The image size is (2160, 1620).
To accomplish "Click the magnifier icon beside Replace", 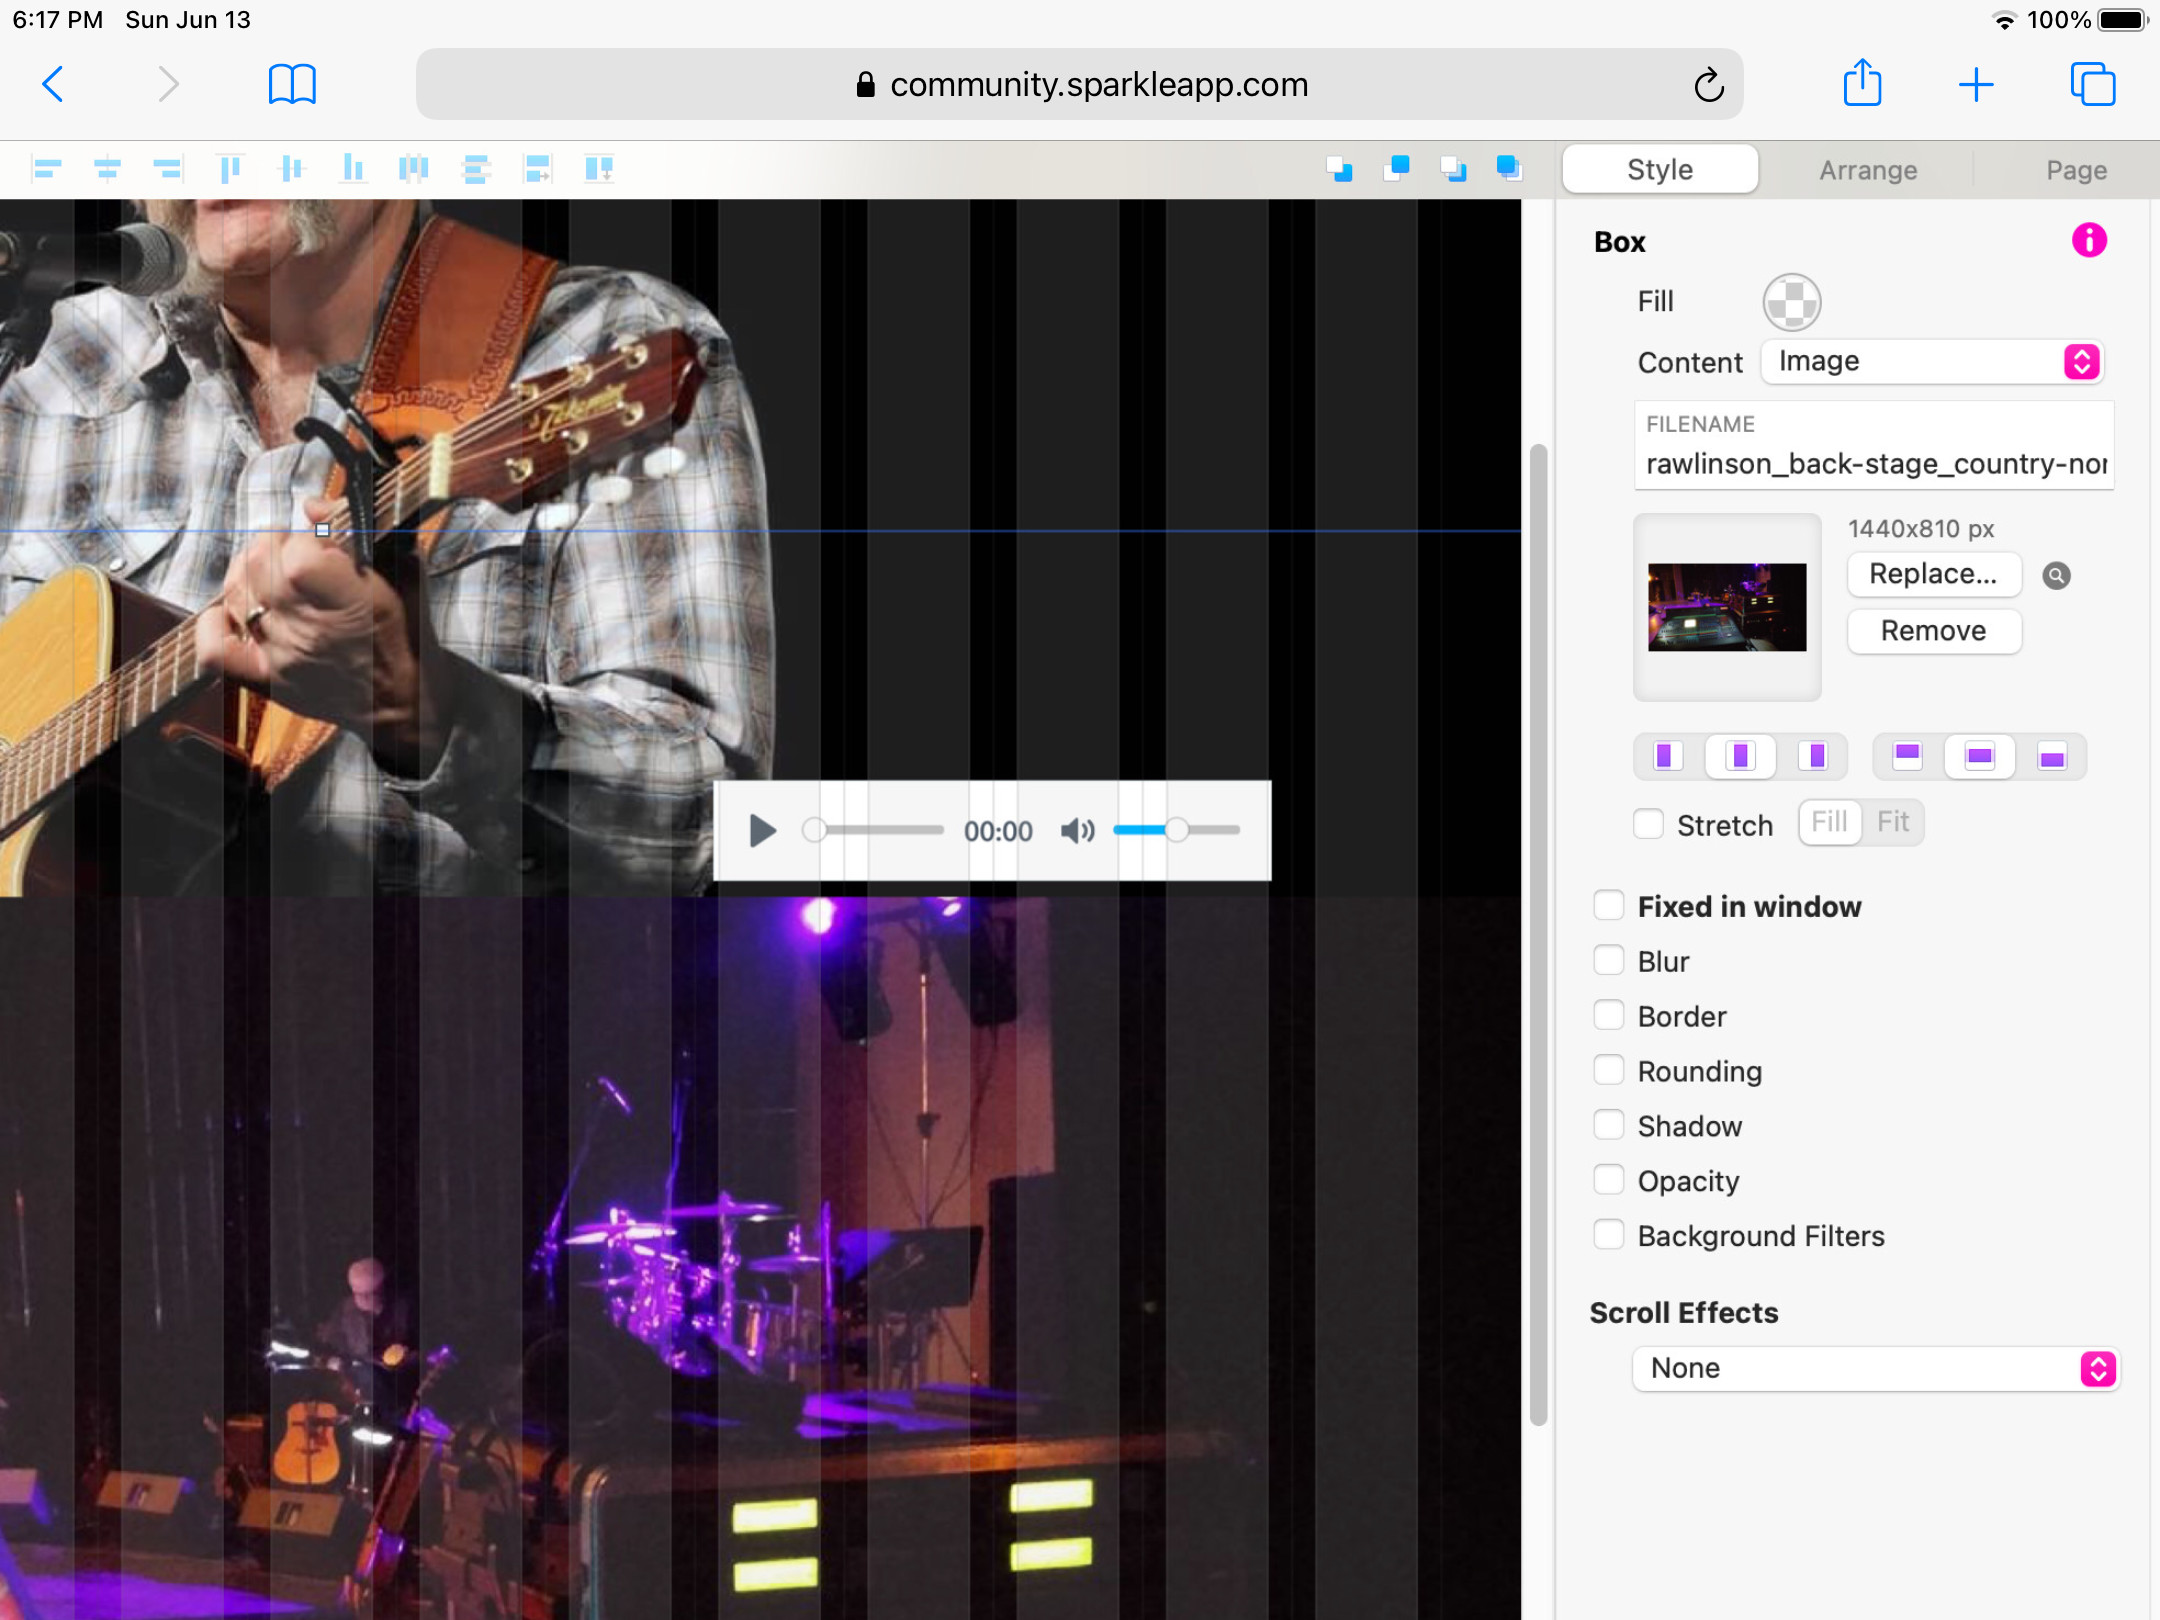I will coord(2056,575).
